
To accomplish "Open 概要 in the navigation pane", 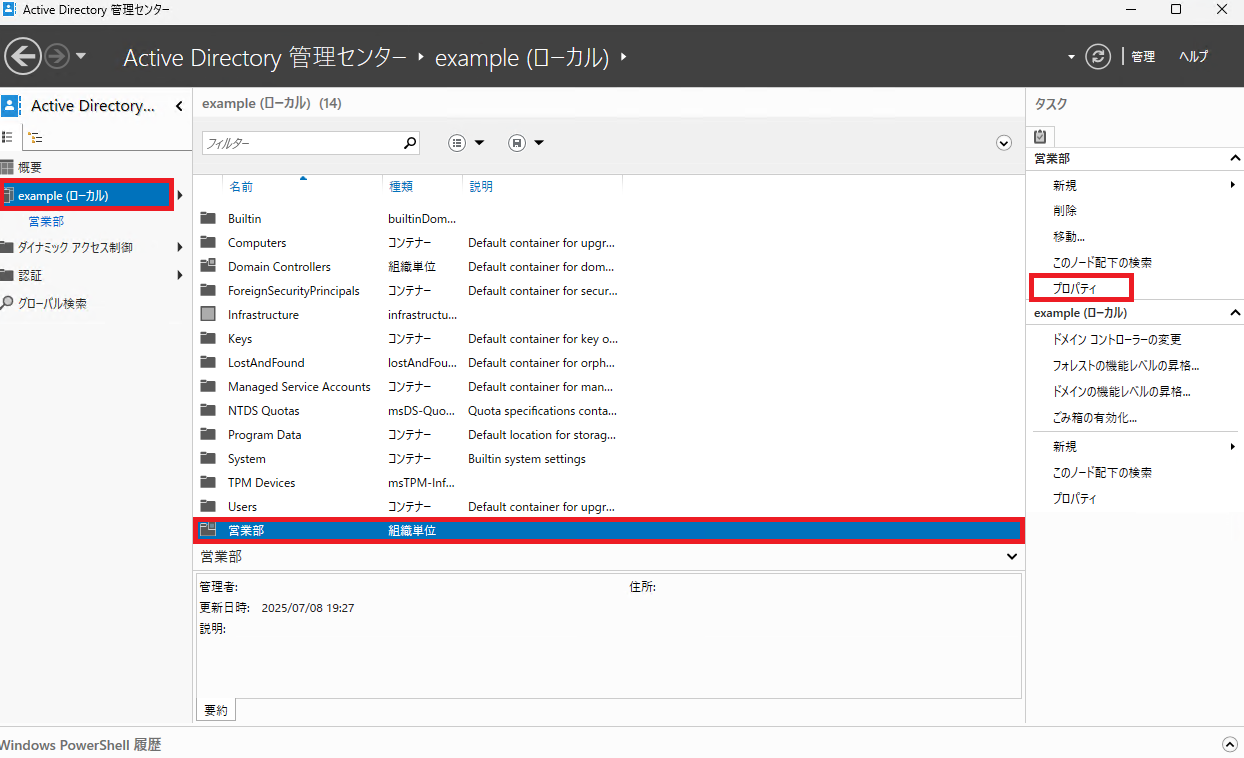I will pyautogui.click(x=30, y=167).
